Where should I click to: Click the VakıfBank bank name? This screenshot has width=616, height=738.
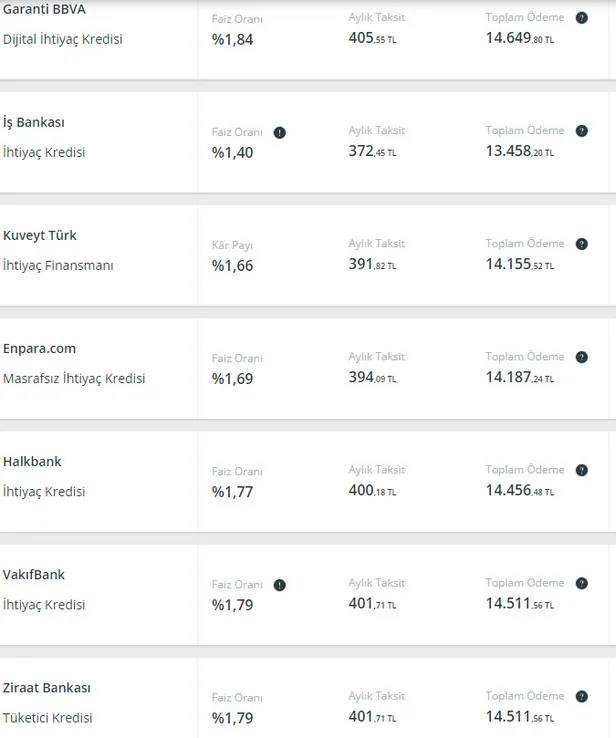(34, 574)
